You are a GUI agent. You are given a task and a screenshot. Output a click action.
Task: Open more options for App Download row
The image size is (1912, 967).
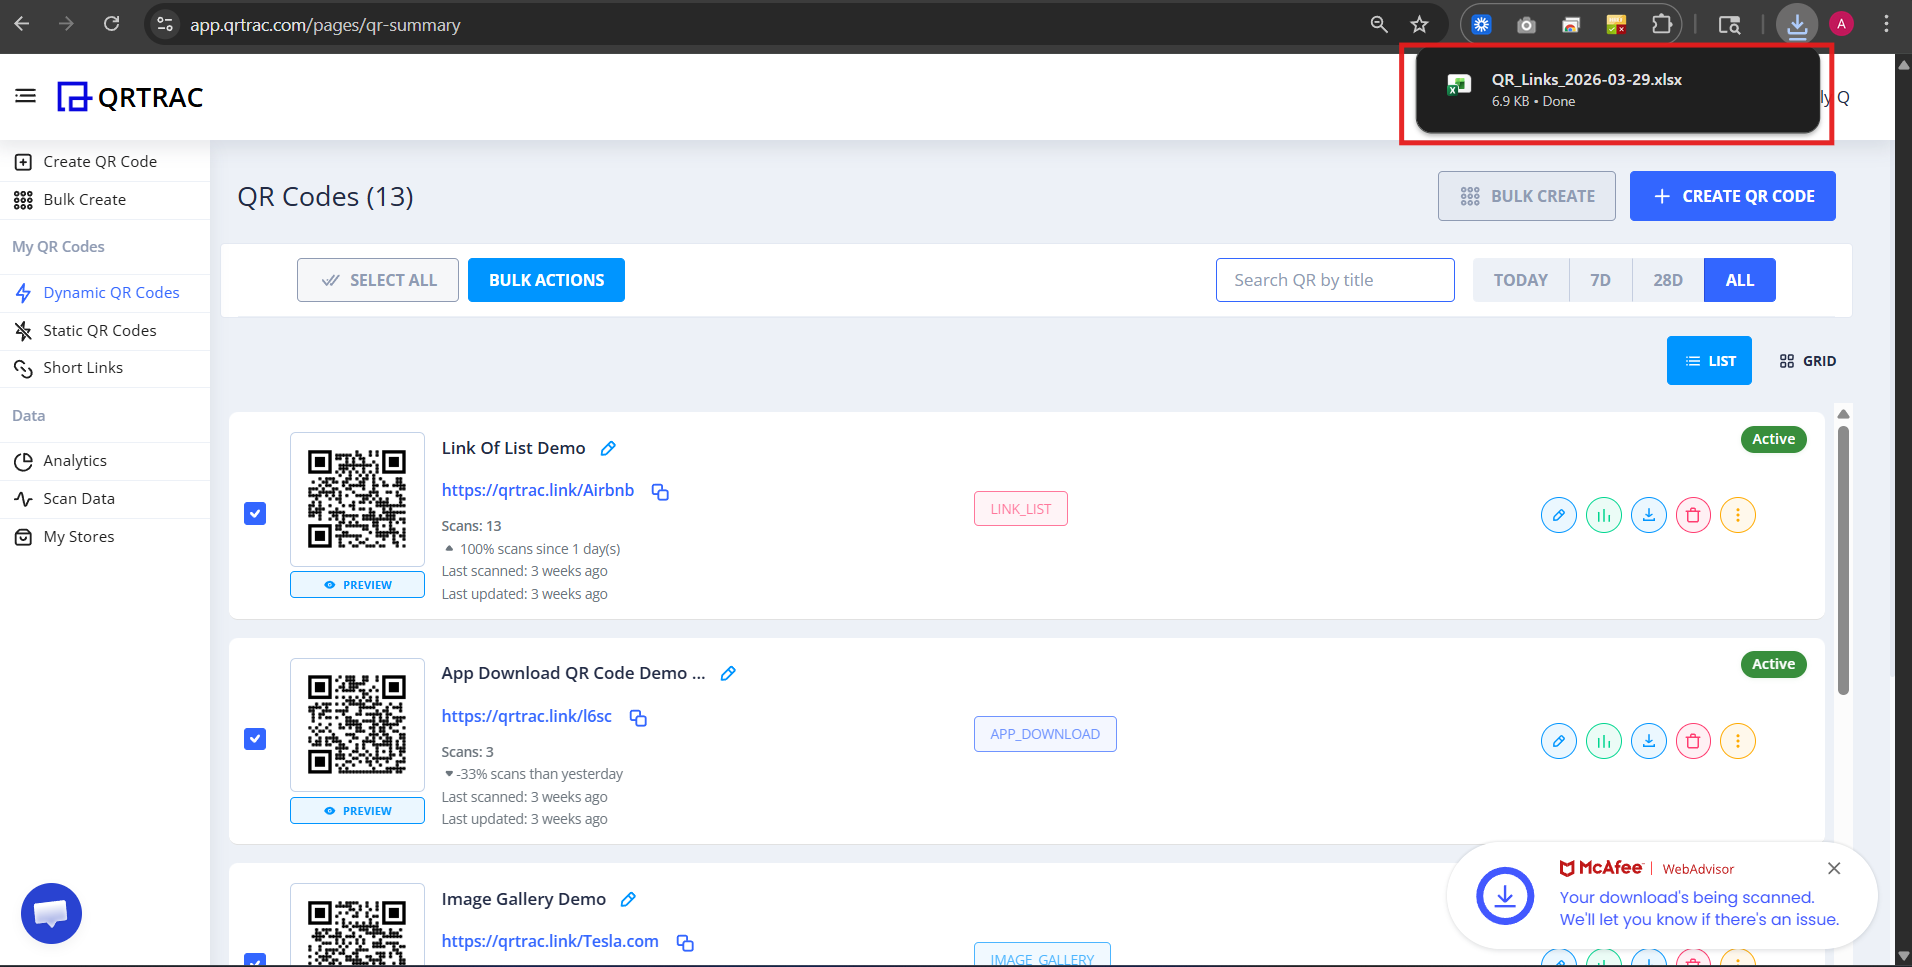click(1738, 741)
